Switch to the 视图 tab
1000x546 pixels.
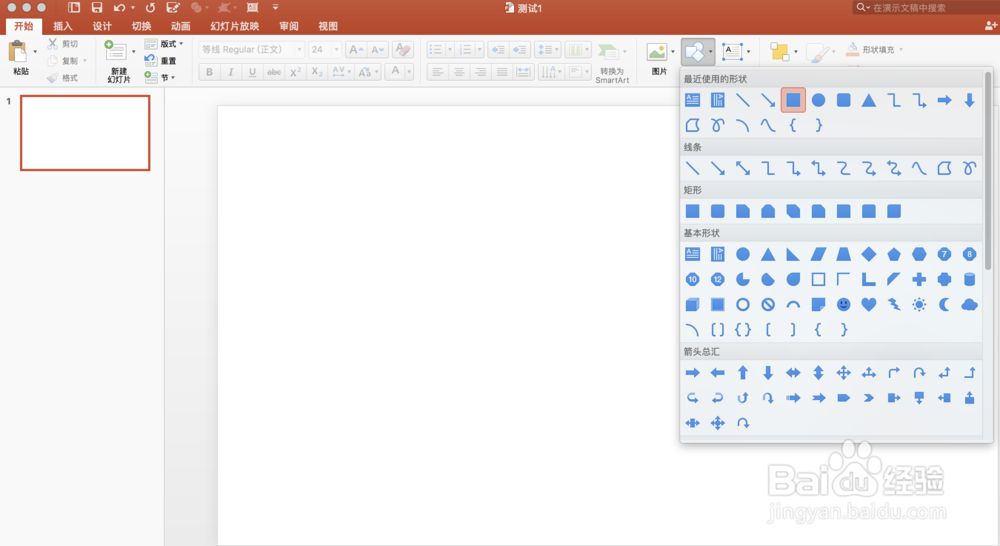pyautogui.click(x=328, y=26)
